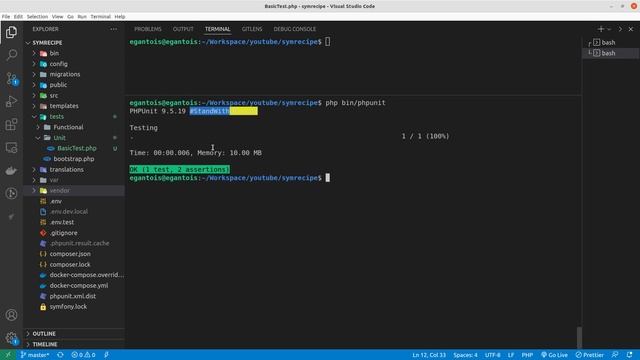The width and height of the screenshot is (640, 360).
Task: Open remote window indicator in status bar
Action: 8,355
